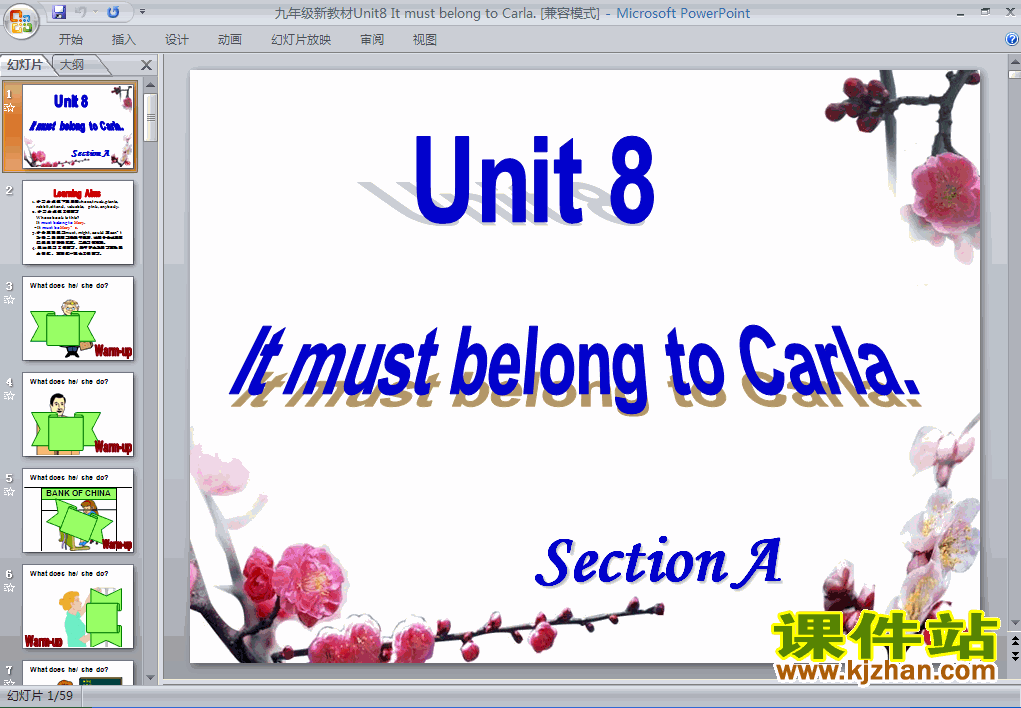Click slide area scroll down arrow

[1014, 623]
